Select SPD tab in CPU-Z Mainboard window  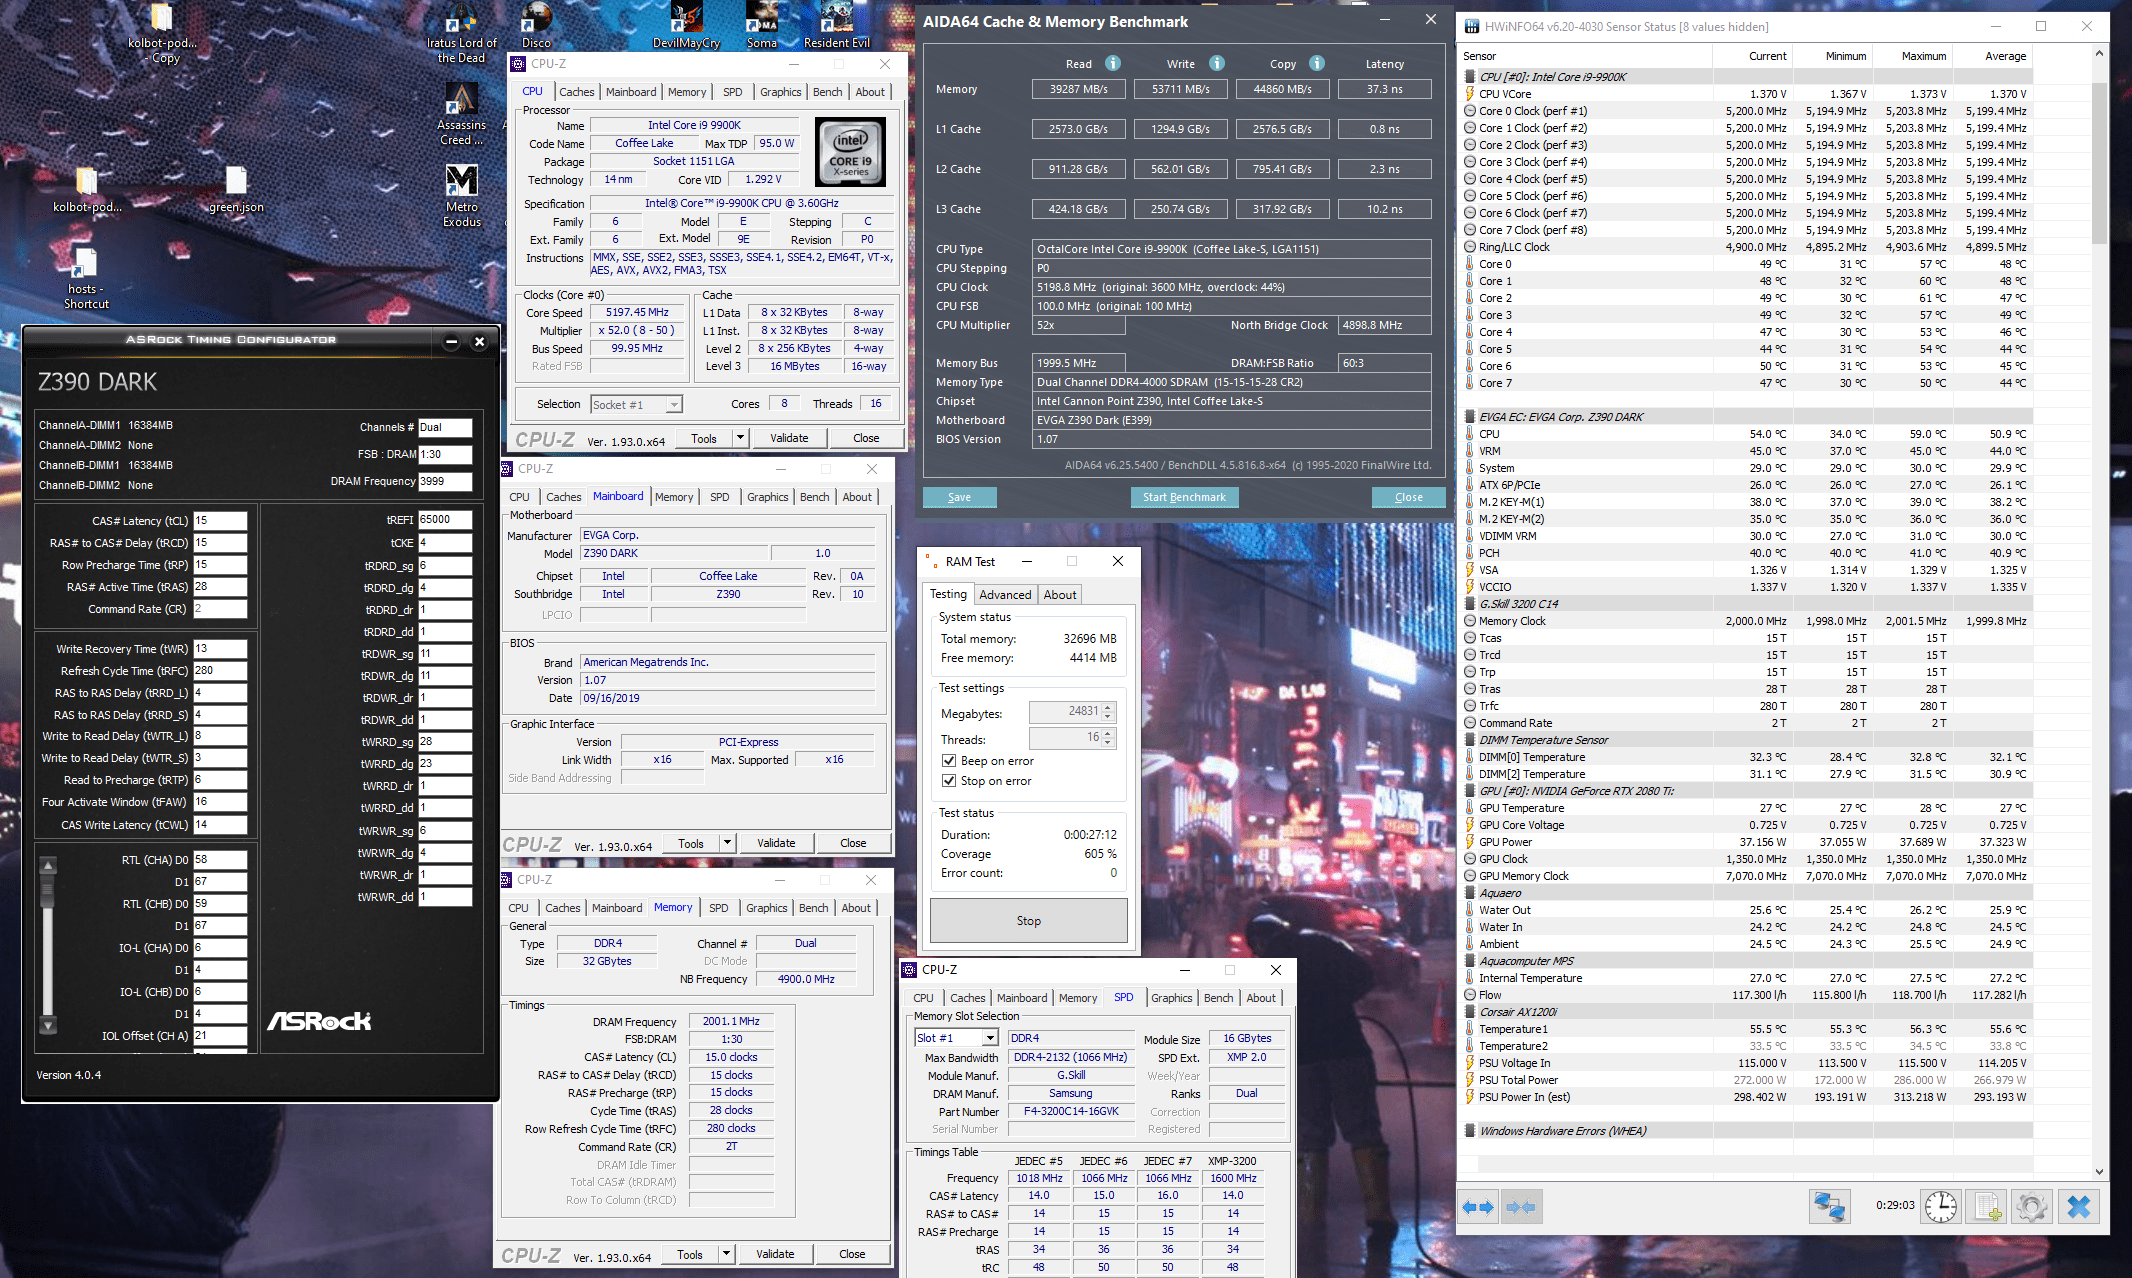(719, 497)
